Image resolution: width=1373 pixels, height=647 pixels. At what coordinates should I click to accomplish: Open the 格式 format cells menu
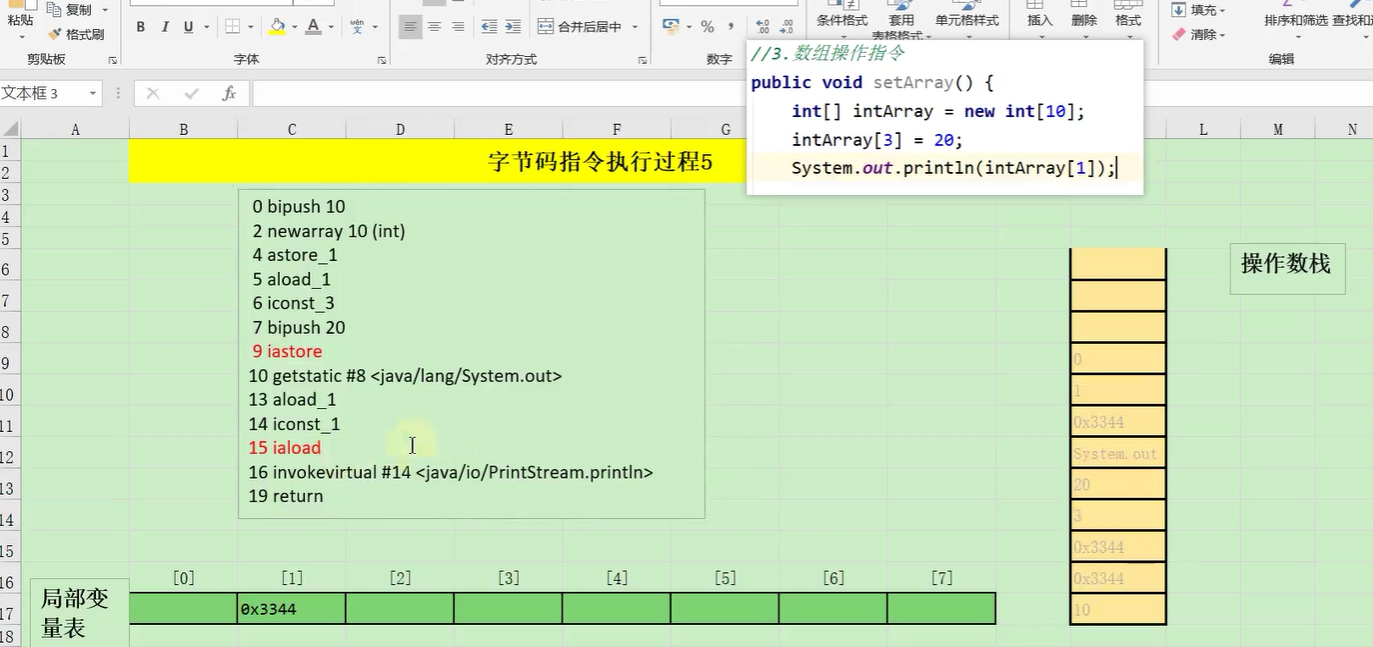[1128, 20]
